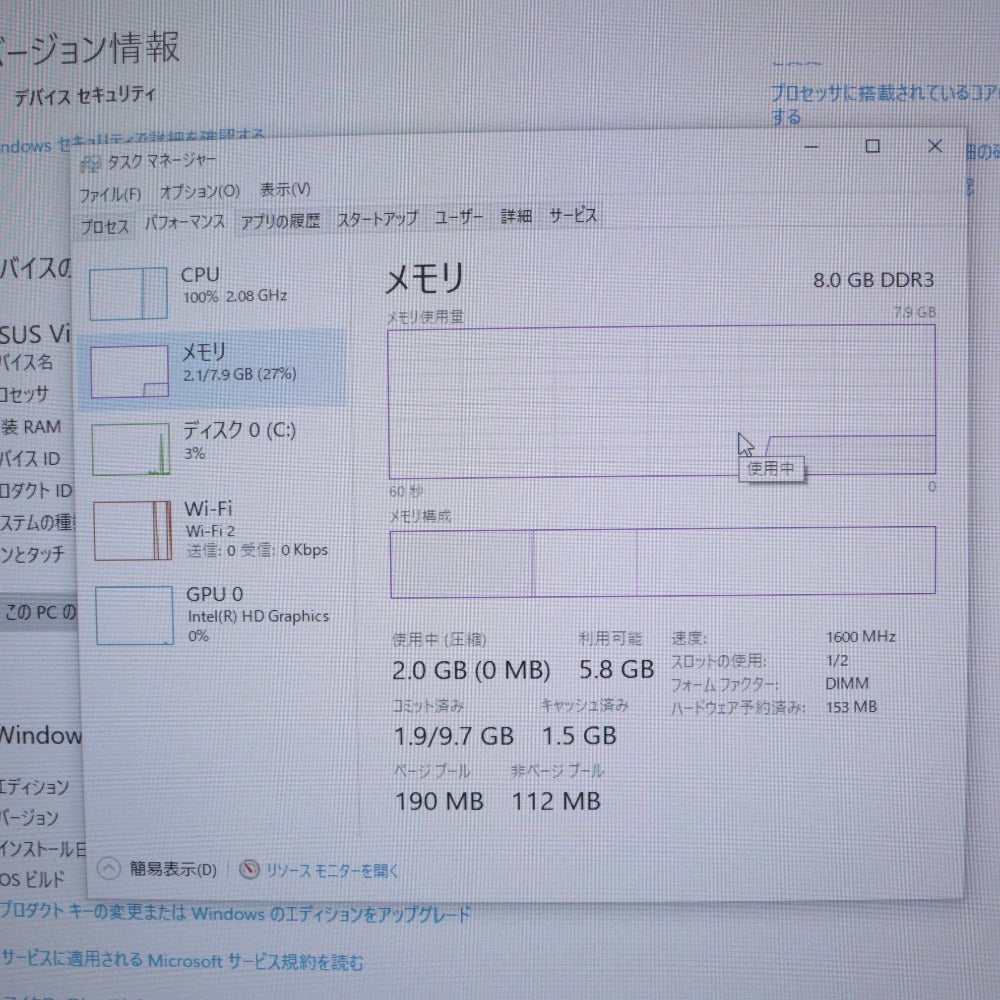Click the 153 MB hardware reserved value
This screenshot has height=1000, width=1000.
[851, 707]
